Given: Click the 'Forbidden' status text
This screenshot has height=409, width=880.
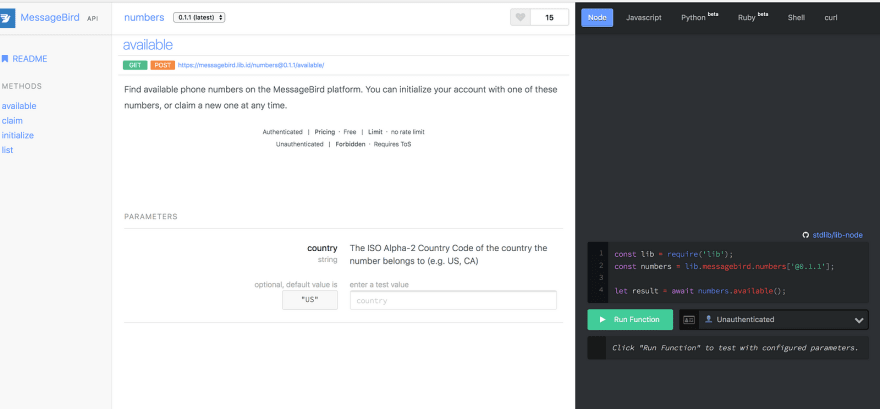Looking at the screenshot, I should tap(349, 144).
